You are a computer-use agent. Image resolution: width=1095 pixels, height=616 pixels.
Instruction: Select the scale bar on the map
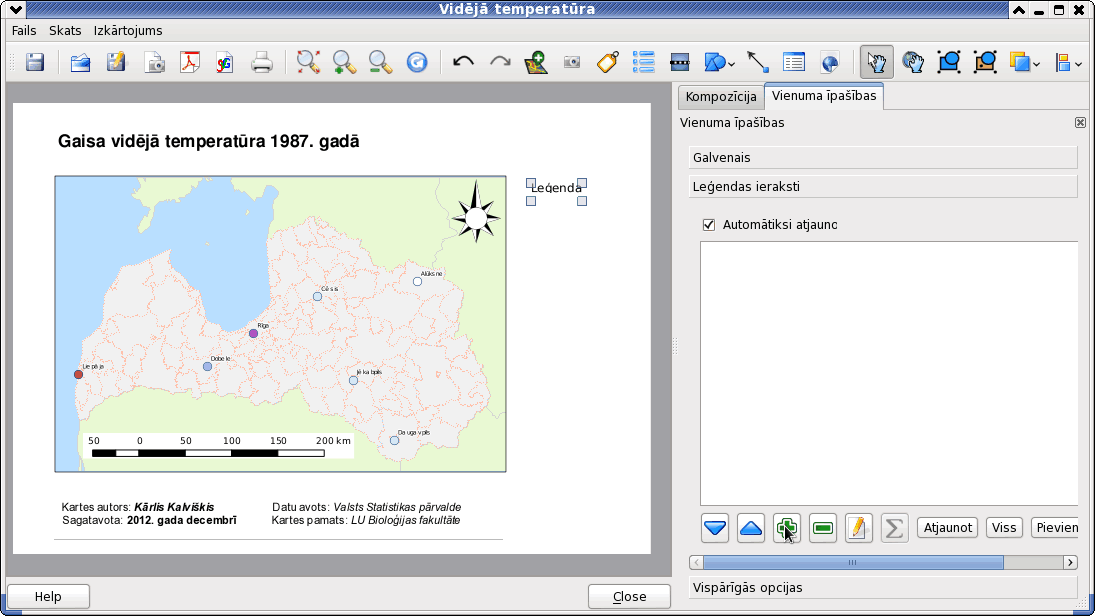[219, 446]
